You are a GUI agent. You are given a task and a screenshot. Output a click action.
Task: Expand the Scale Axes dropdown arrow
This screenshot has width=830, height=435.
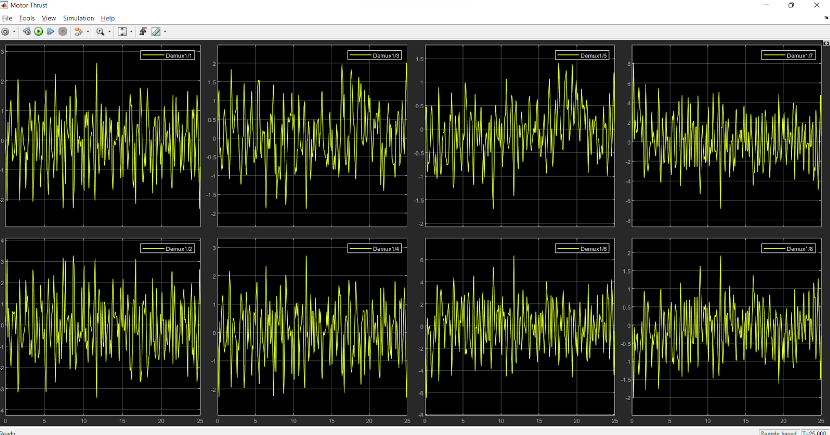131,32
